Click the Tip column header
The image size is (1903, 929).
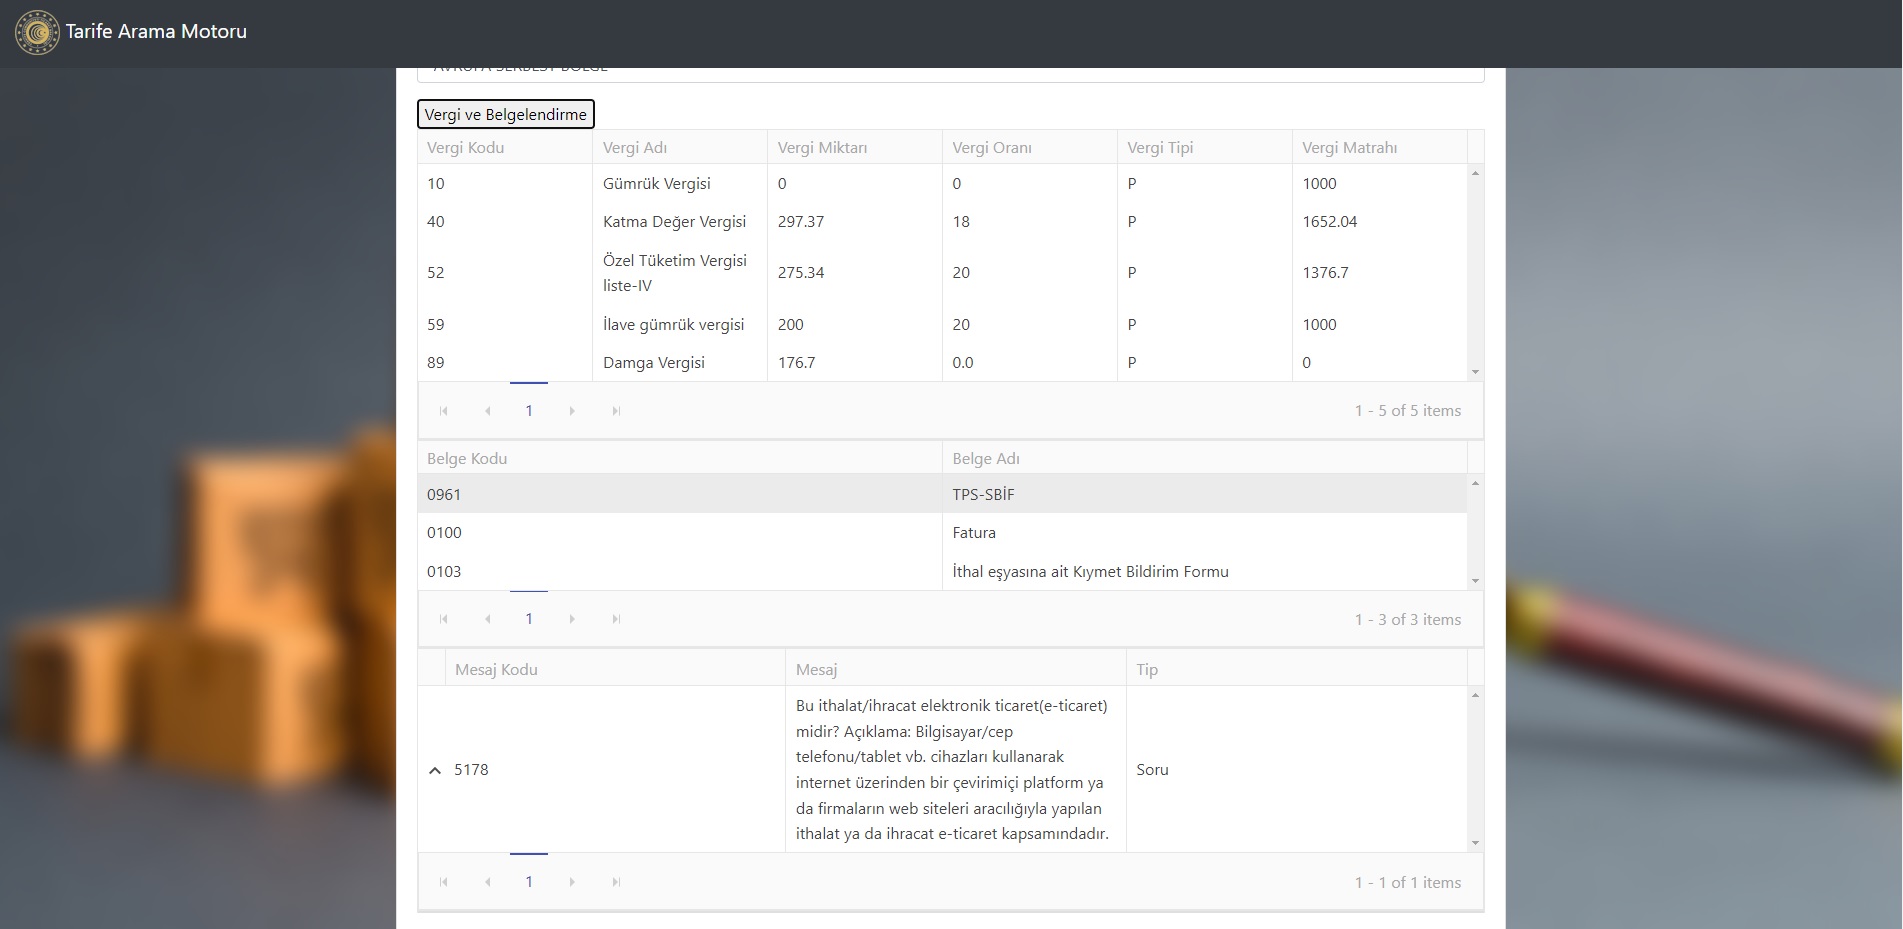pyautogui.click(x=1297, y=670)
